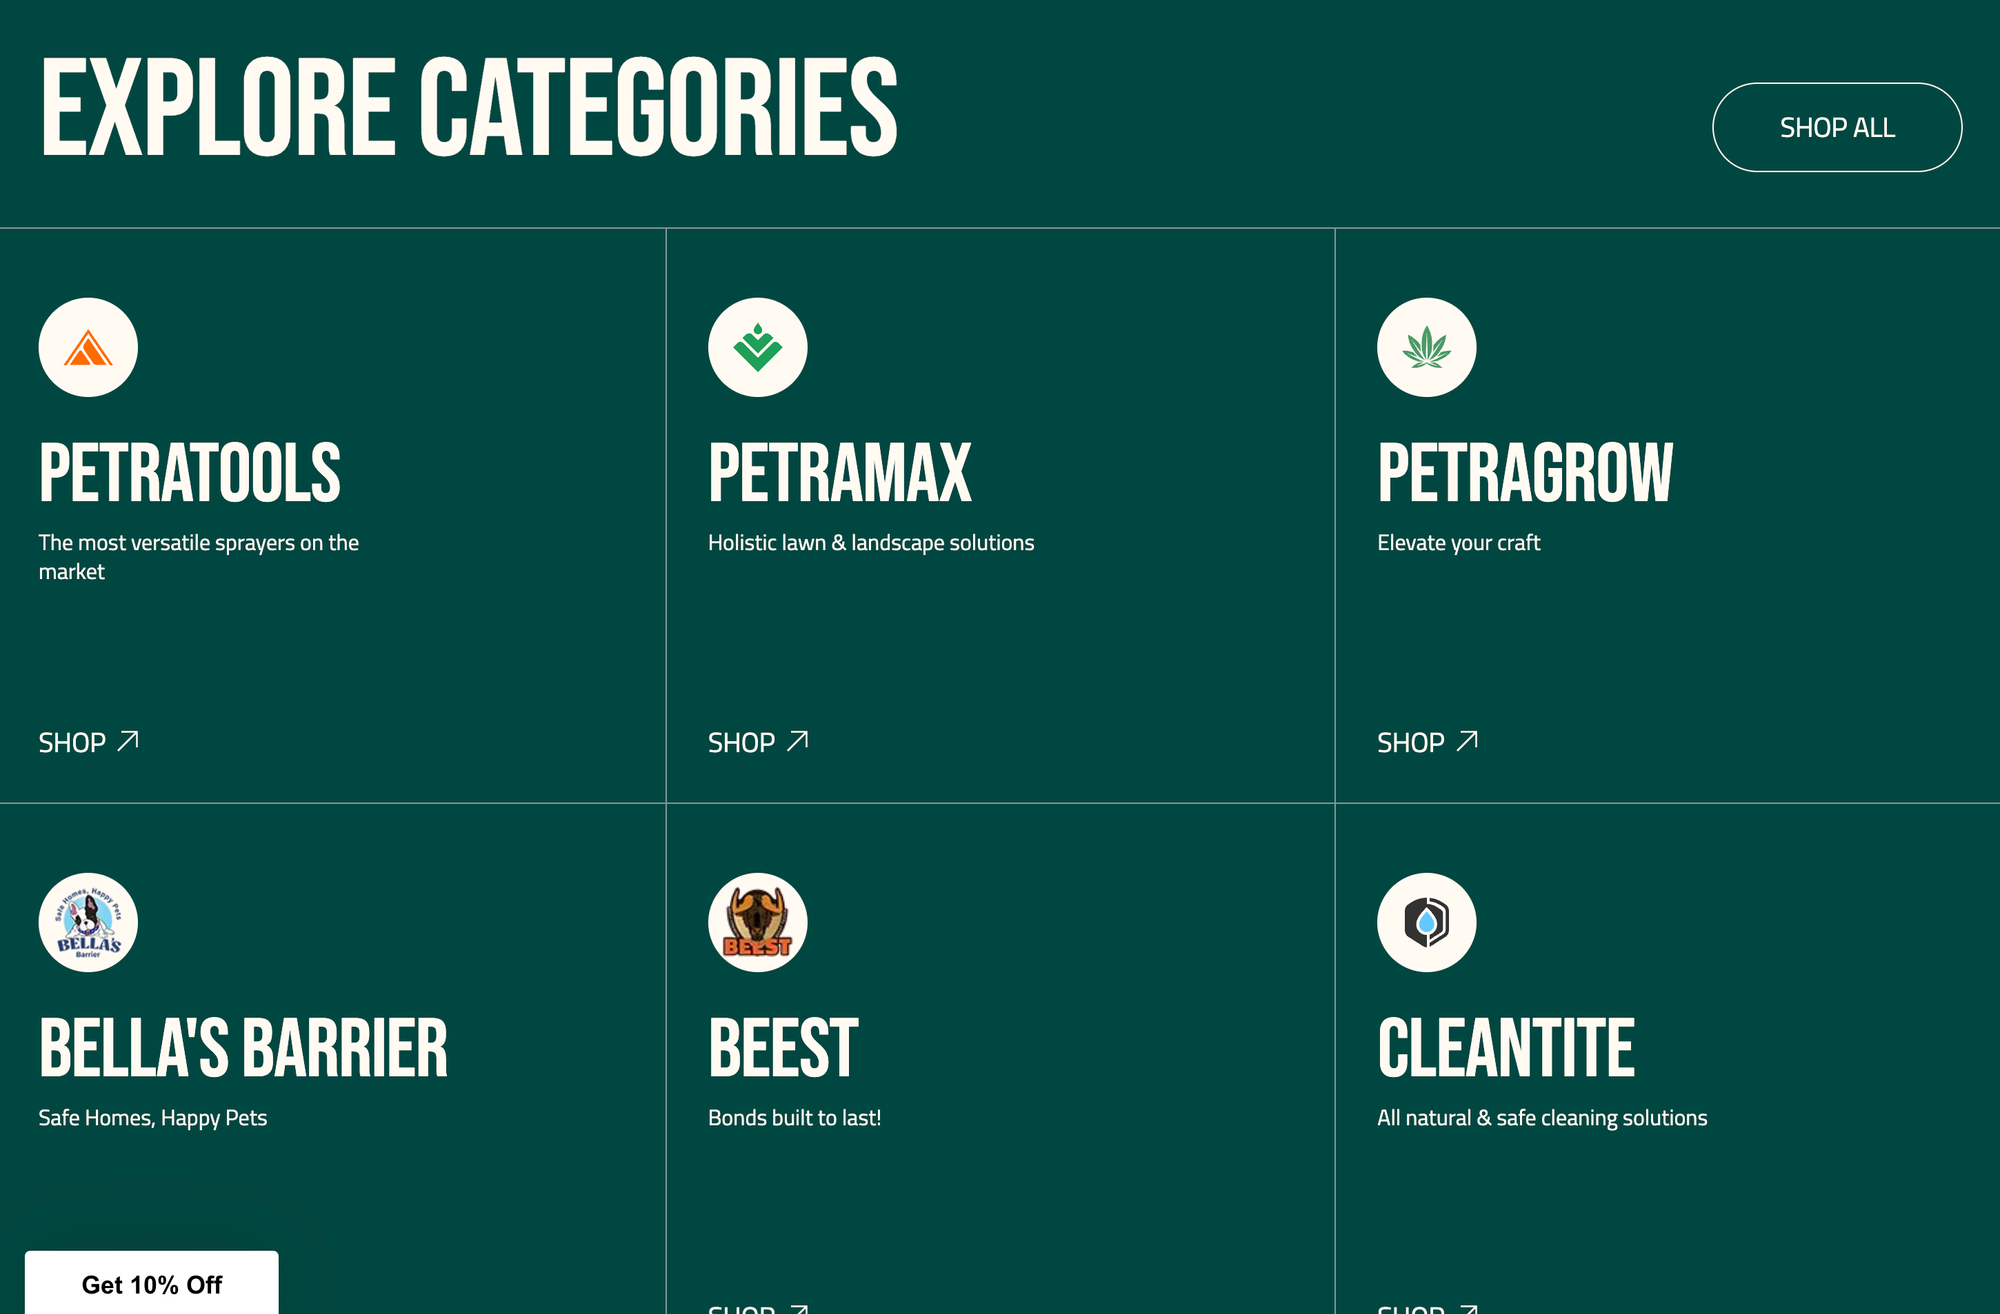Click the CleanTite water drop logo icon
Image resolution: width=2000 pixels, height=1314 pixels.
pyautogui.click(x=1426, y=922)
